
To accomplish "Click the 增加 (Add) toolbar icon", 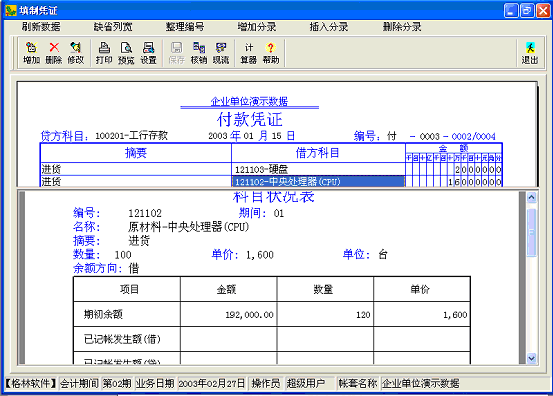I will 31,53.
